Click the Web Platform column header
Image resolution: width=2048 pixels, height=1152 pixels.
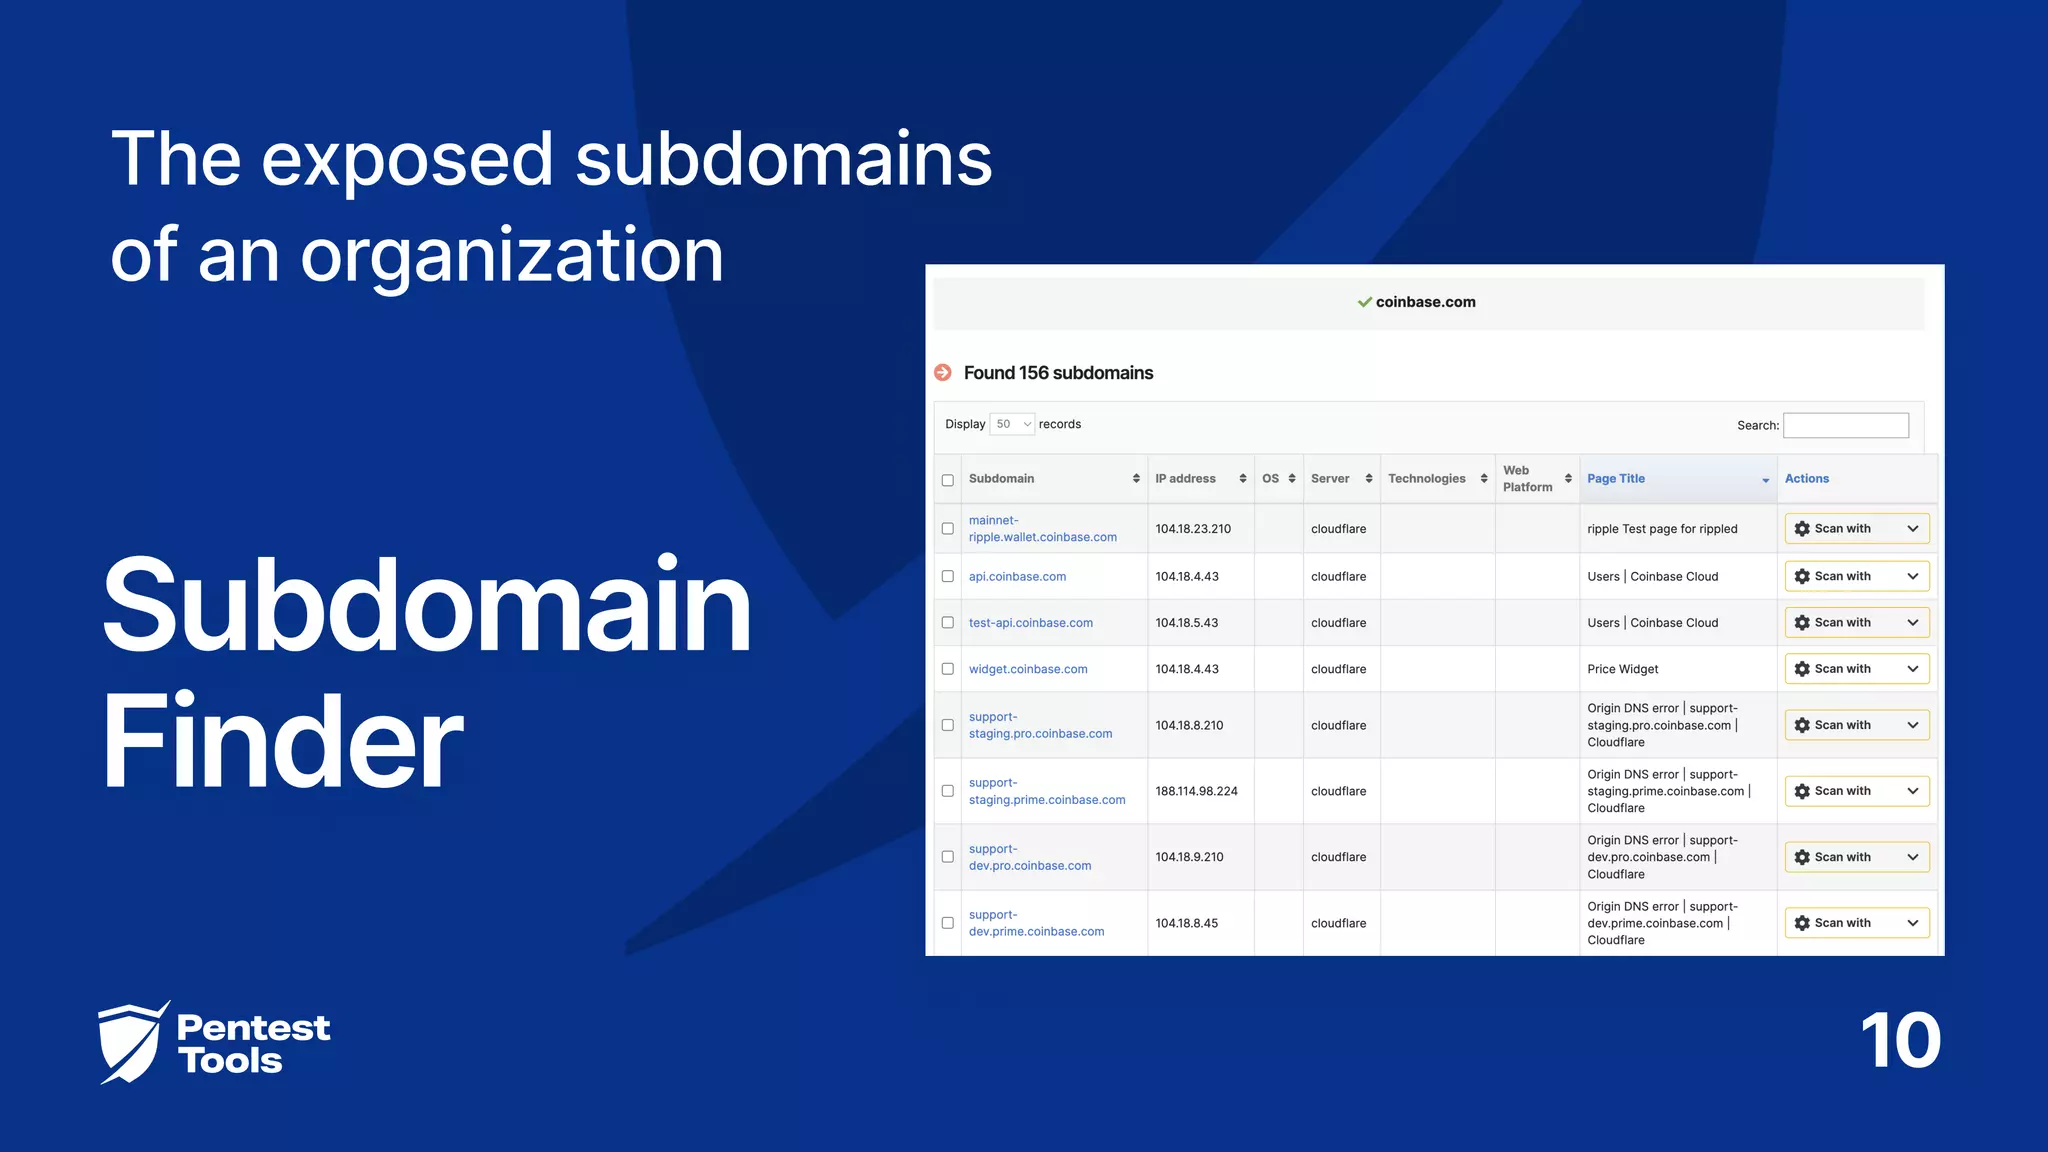pos(1527,479)
